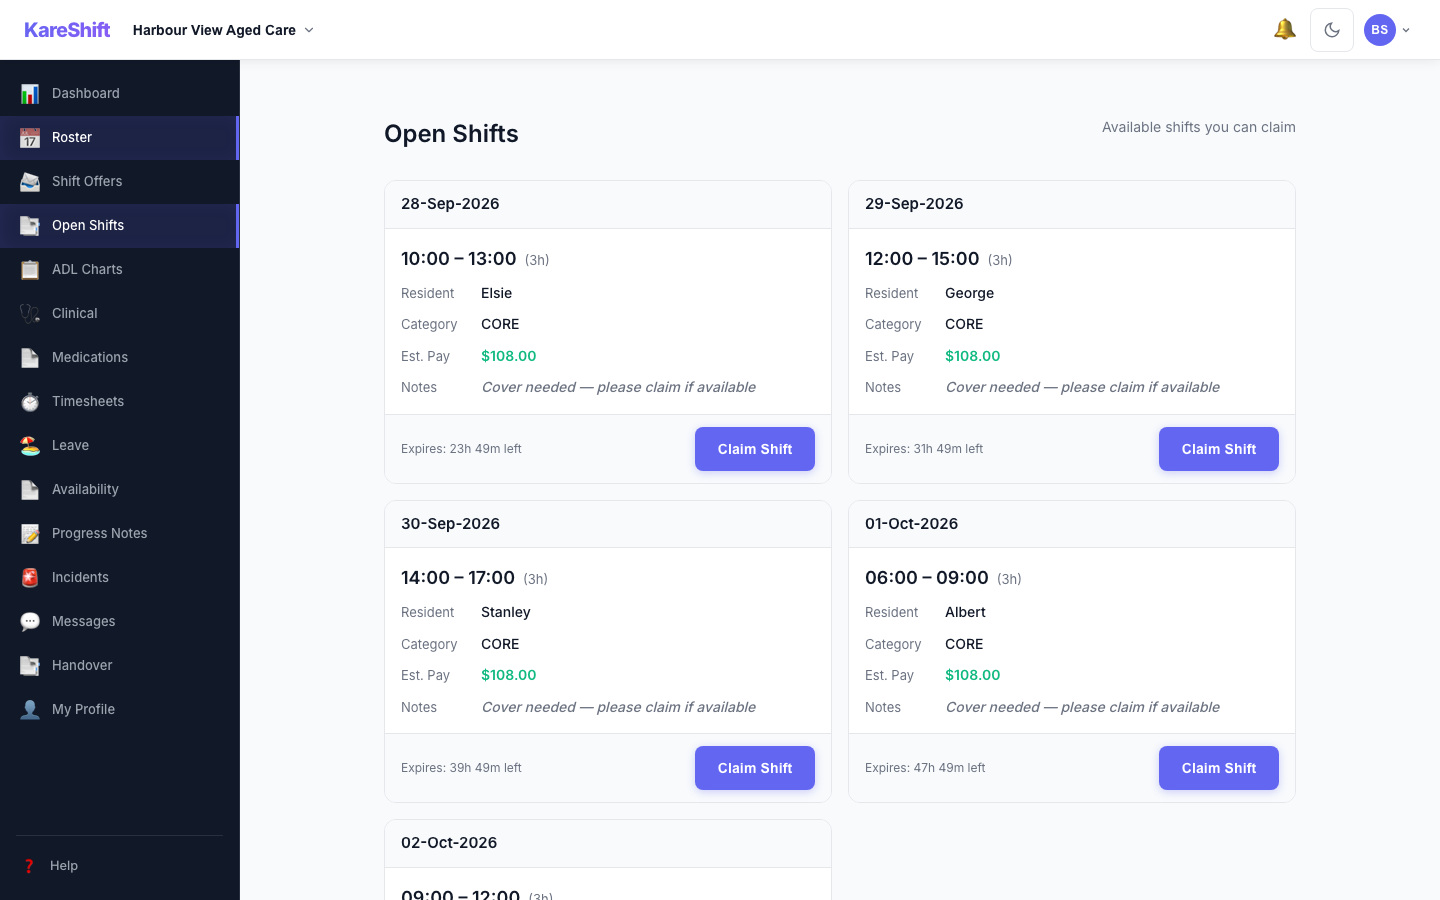Open the ADL Charts clipboard icon
This screenshot has height=900, width=1440.
[30, 269]
